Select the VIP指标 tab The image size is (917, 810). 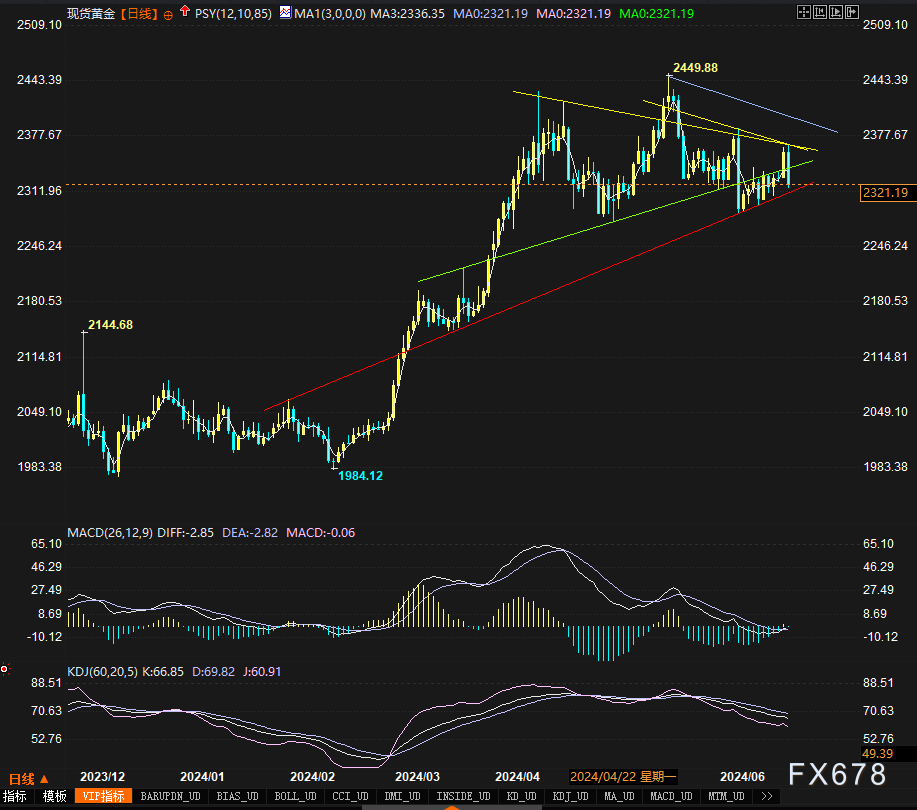click(x=103, y=797)
